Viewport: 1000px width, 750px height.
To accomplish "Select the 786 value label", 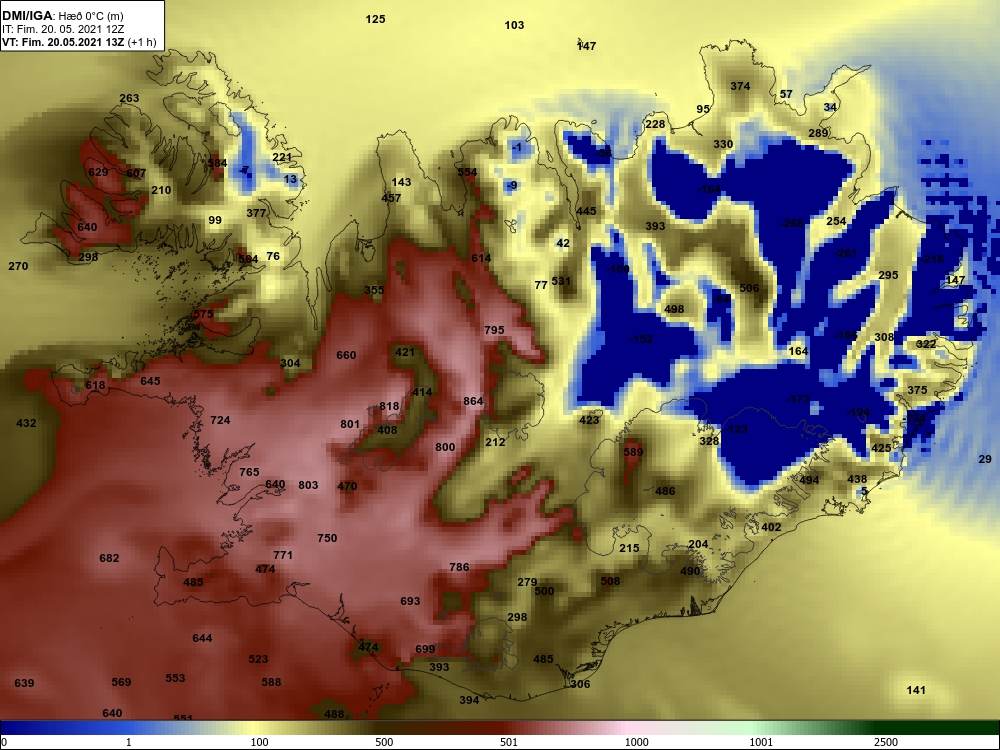I will tap(459, 567).
